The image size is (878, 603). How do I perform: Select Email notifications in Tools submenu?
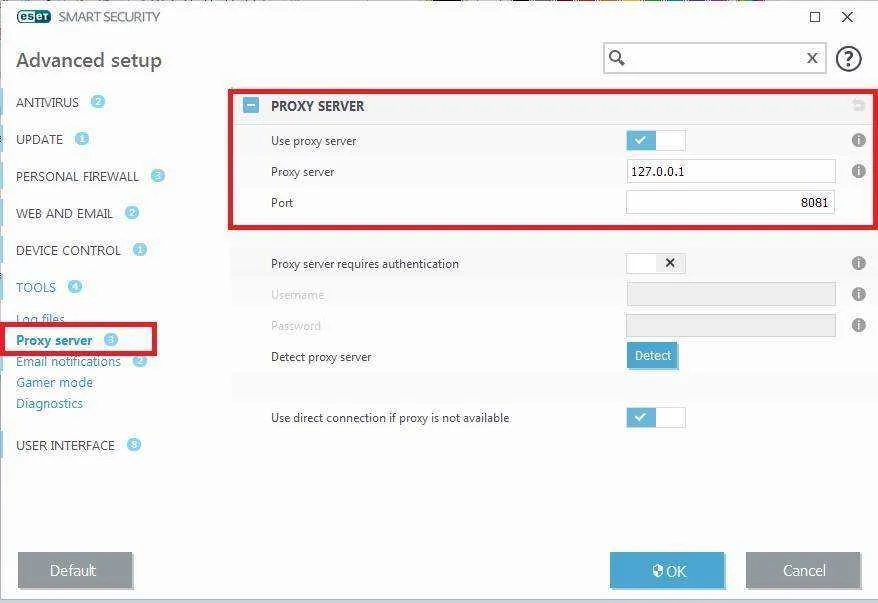(68, 362)
